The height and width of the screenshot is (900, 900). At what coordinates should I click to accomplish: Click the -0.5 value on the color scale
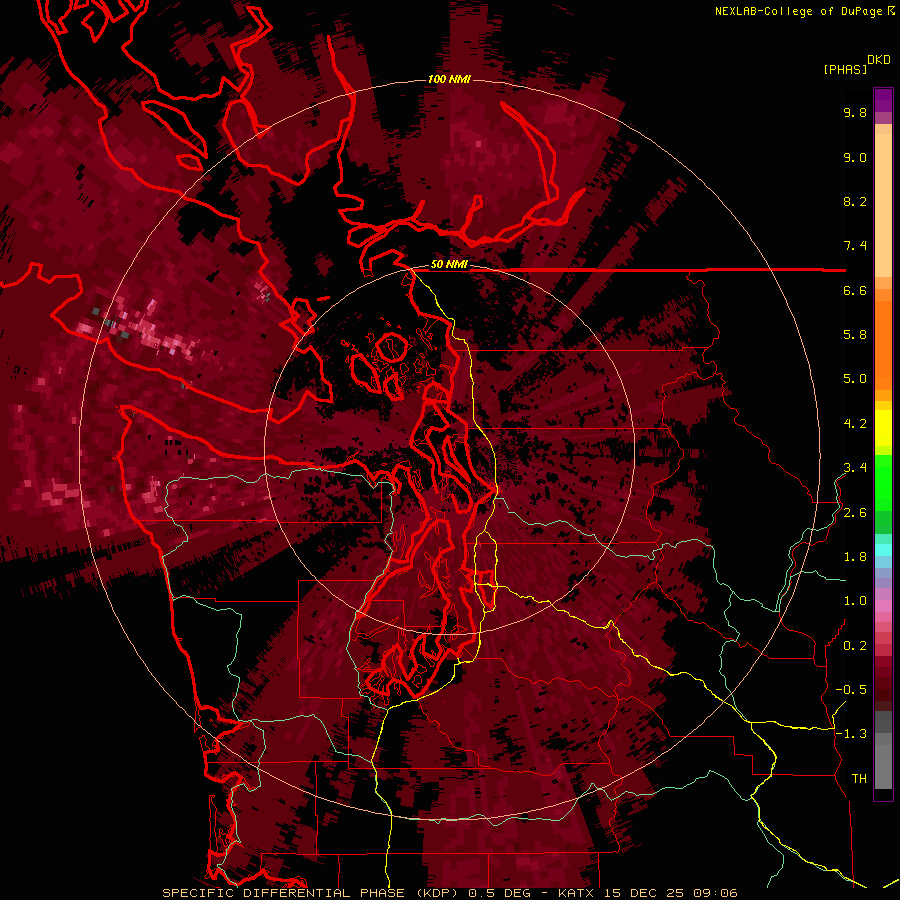[x=851, y=690]
